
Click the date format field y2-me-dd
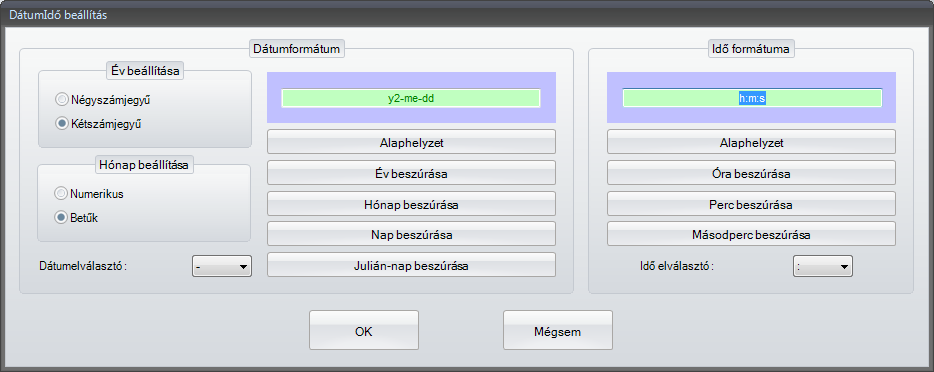coord(411,98)
